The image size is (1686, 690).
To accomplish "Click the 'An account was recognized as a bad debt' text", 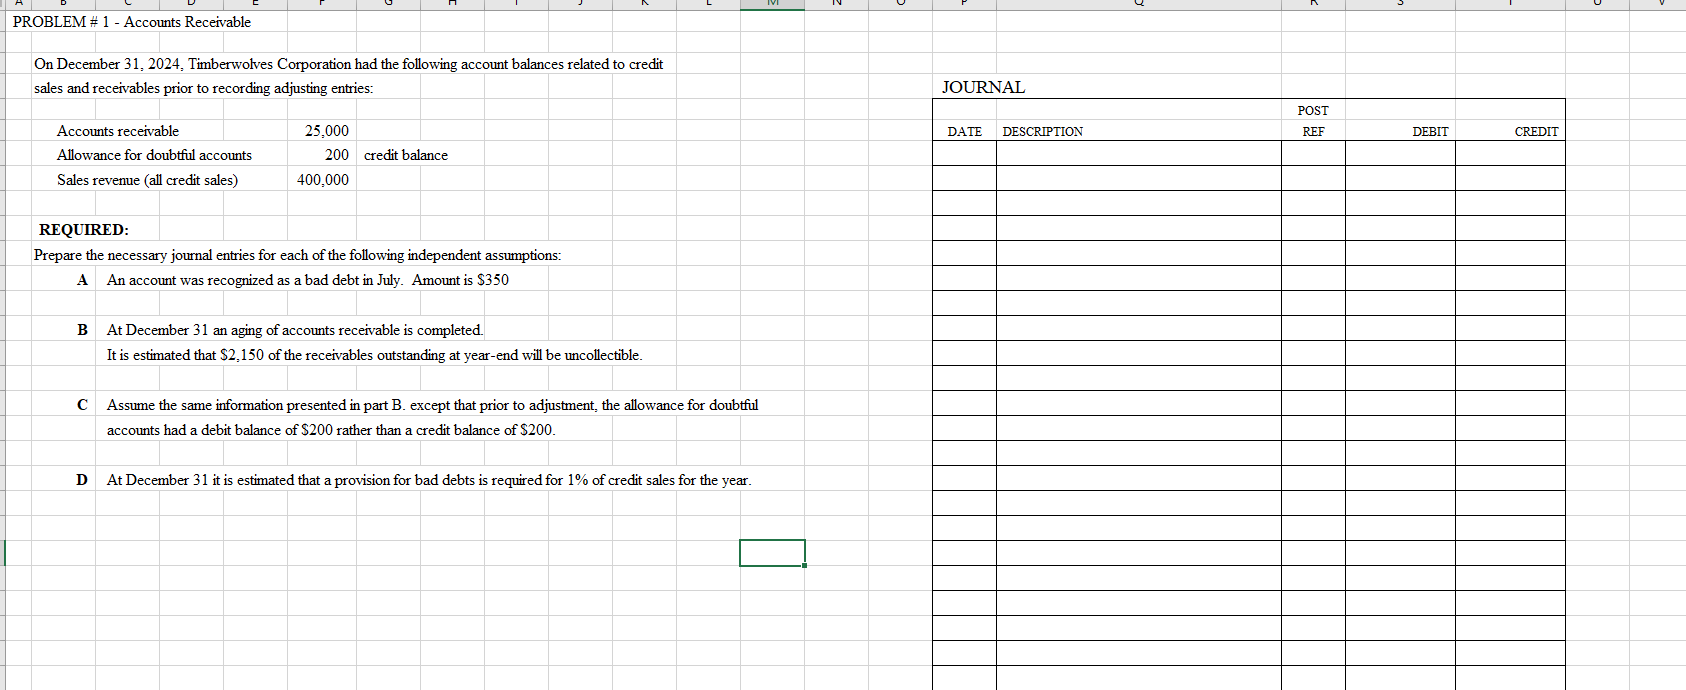I will 308,280.
